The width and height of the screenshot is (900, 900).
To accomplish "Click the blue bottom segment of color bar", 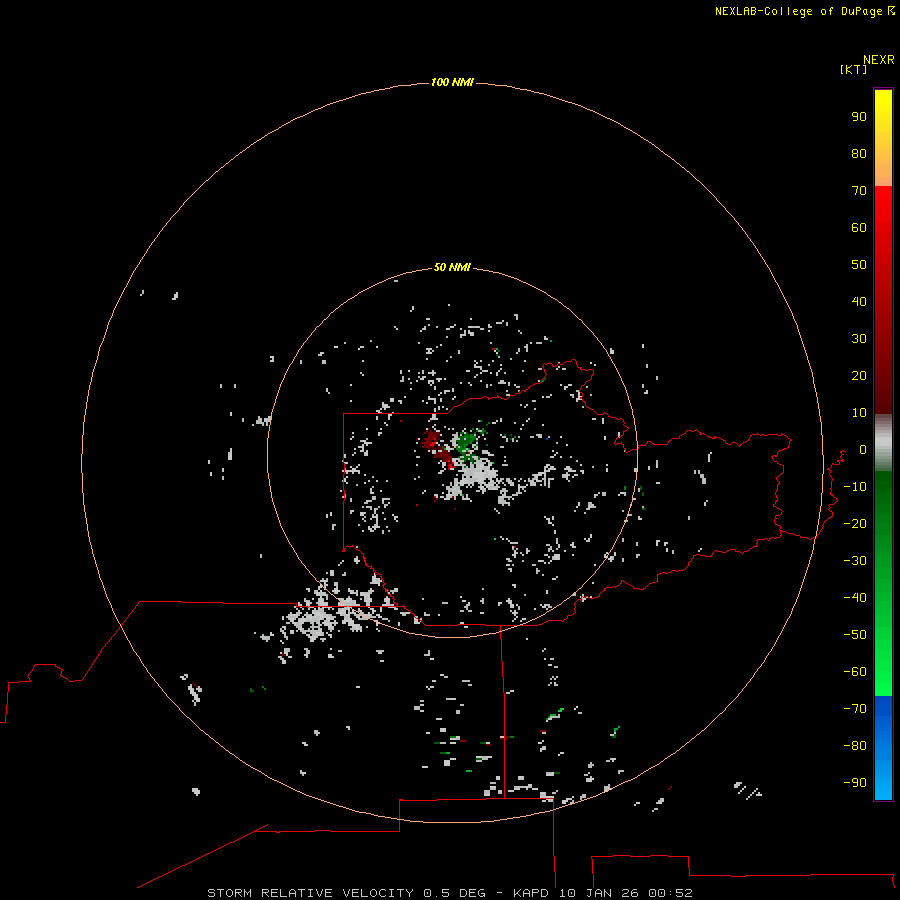I will pos(883,748).
